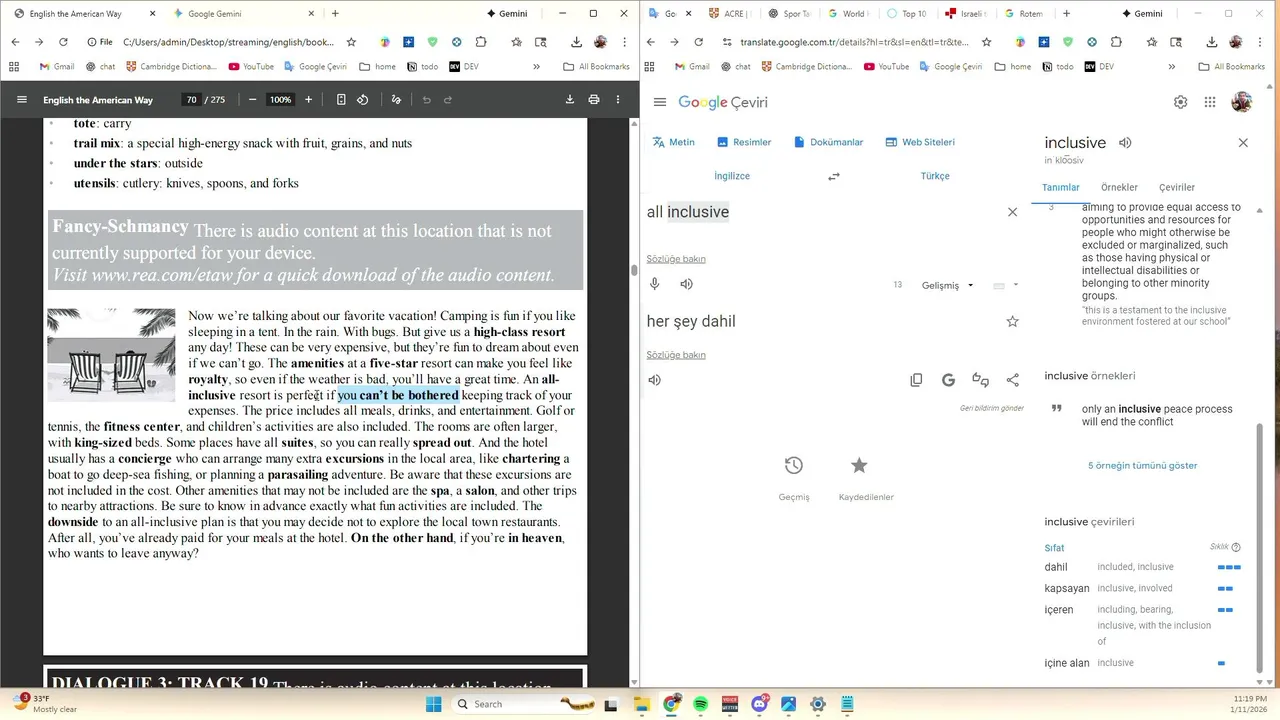1280x720 pixels.
Task: Click 'Sözlüğe bakın' under source text
Action: tap(676, 259)
